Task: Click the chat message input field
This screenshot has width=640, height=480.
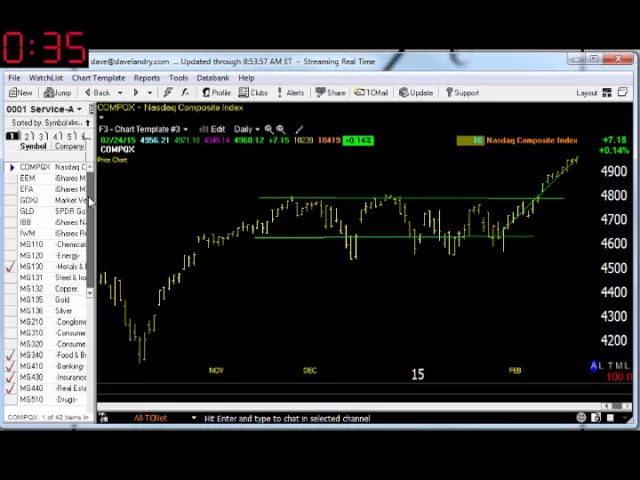Action: tap(388, 418)
